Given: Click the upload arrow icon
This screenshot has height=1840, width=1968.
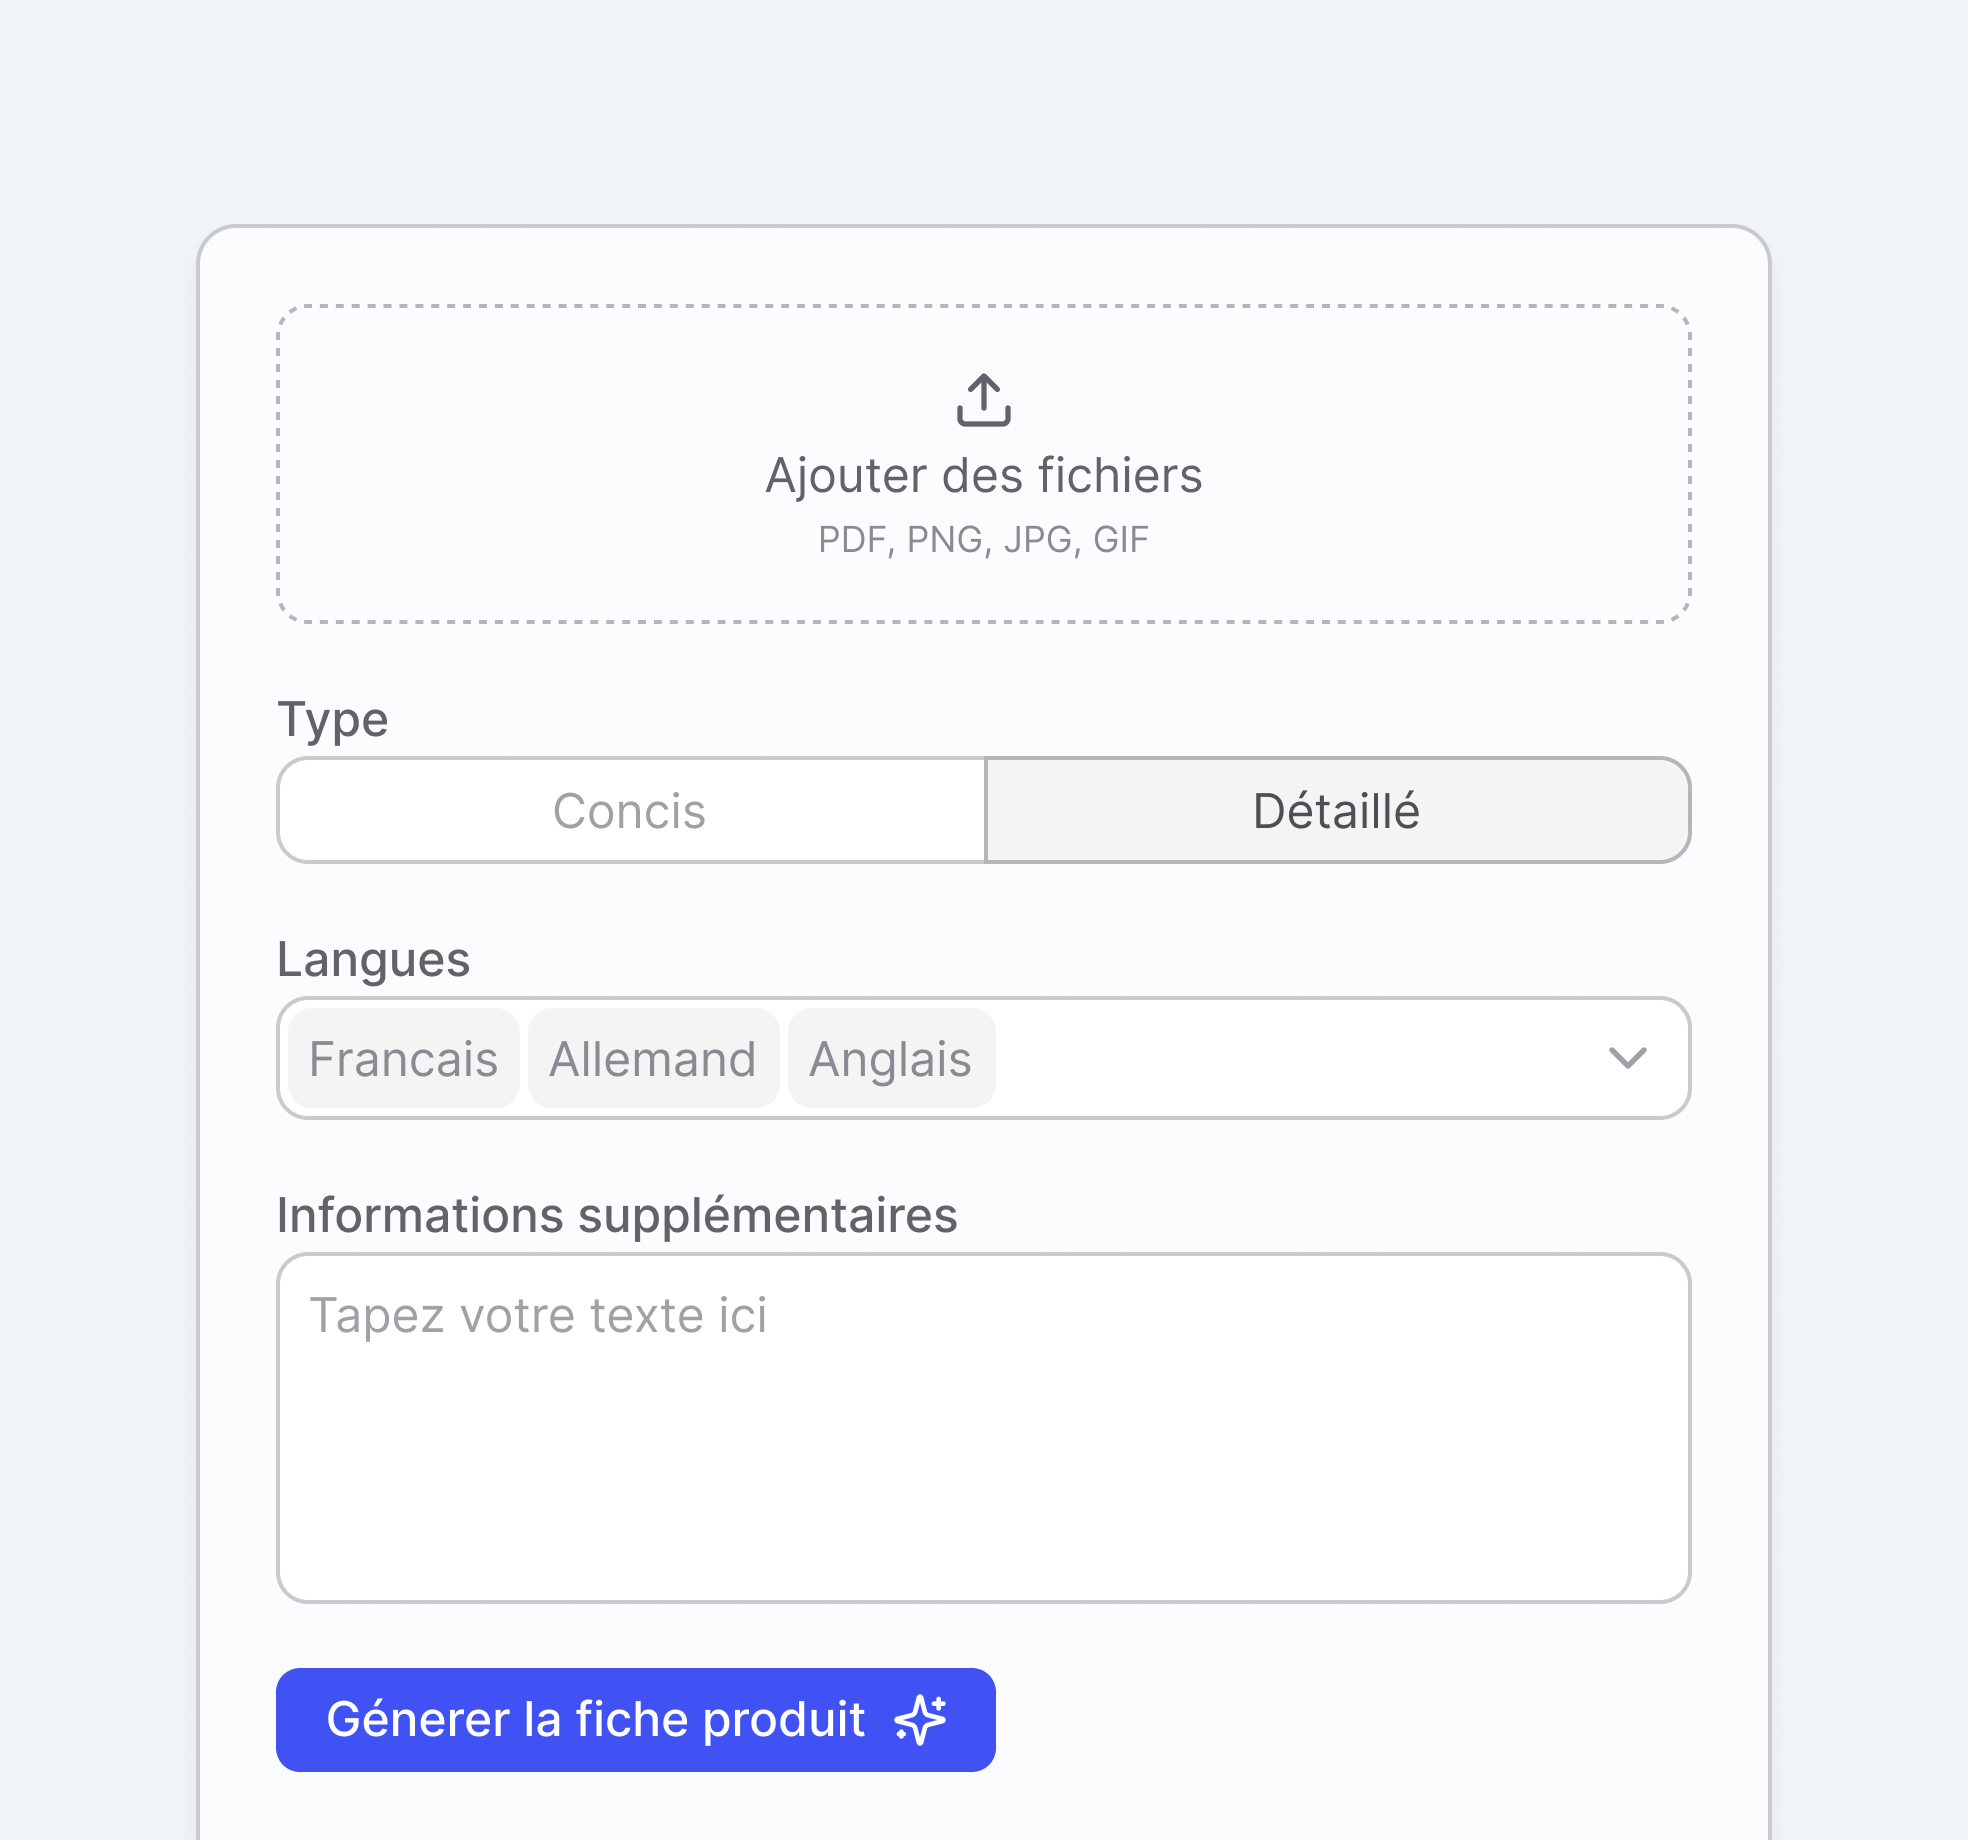Looking at the screenshot, I should pos(983,399).
